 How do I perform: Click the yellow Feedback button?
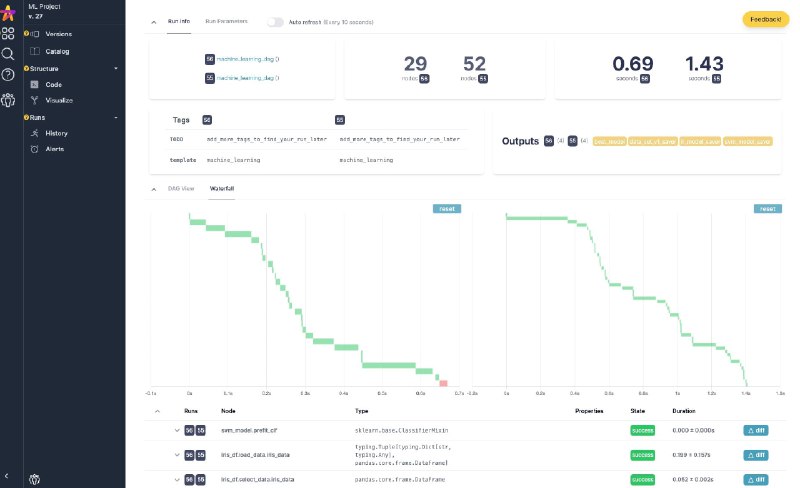click(x=765, y=19)
